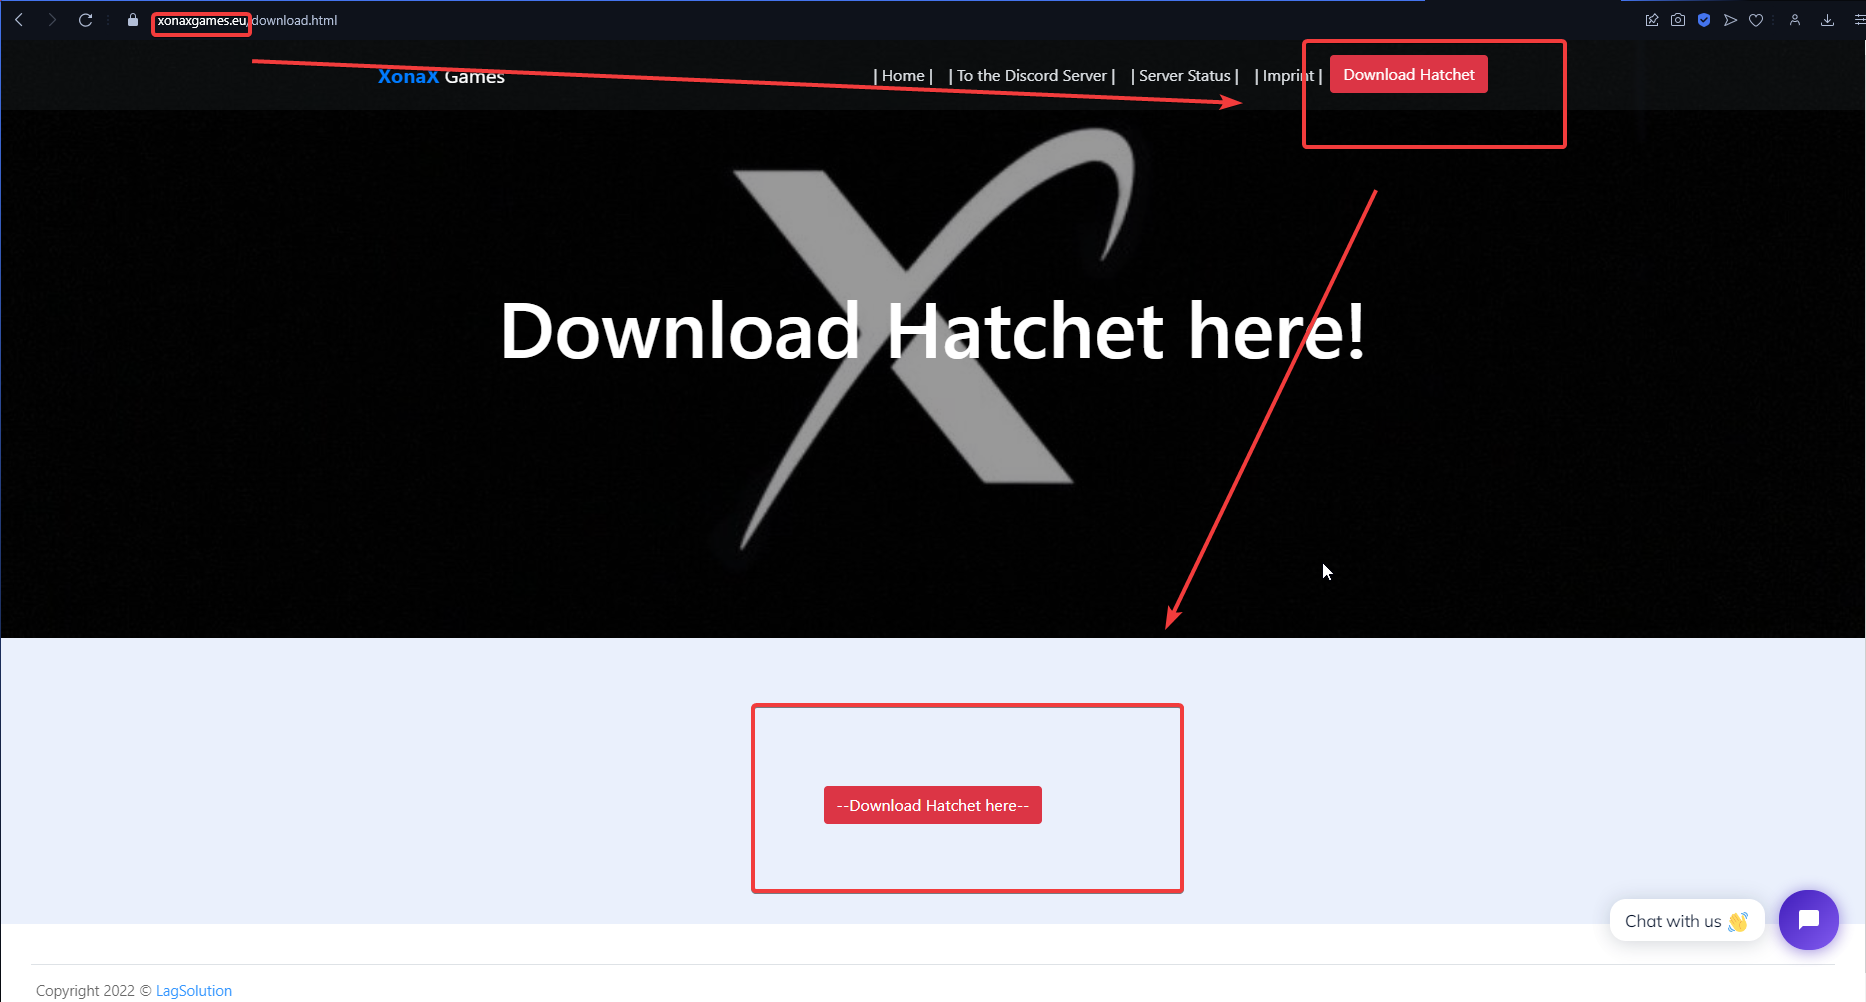
Task: Bookmark the page with the heart icon
Action: [1756, 20]
